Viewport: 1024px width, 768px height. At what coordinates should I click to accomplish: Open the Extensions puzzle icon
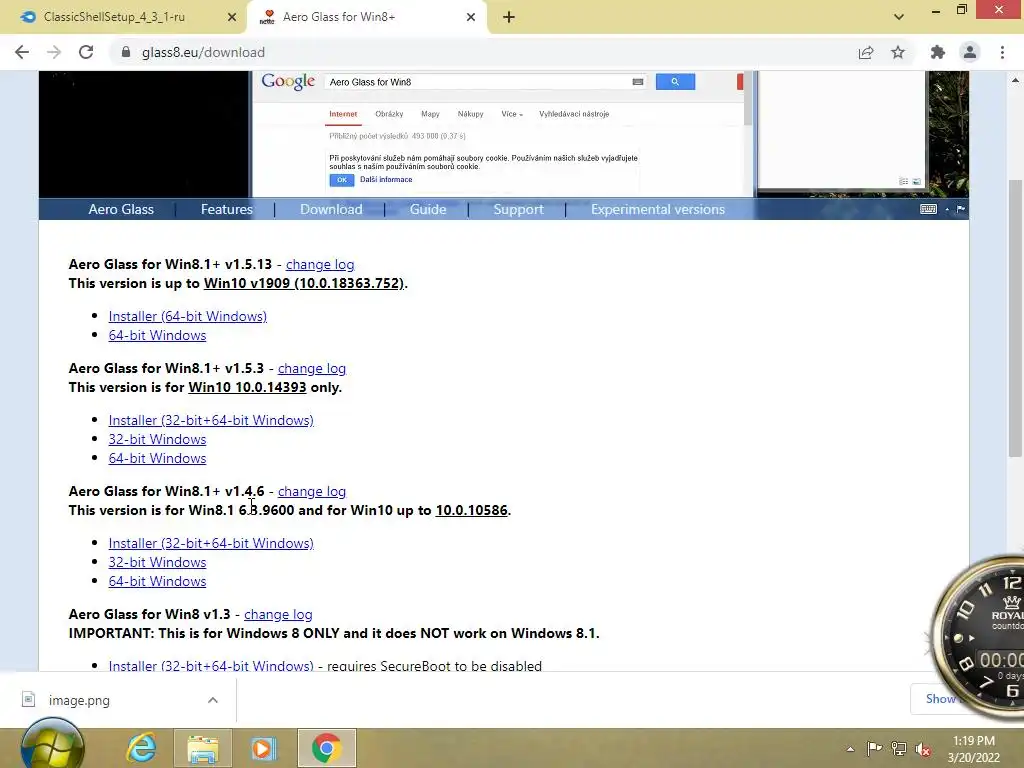point(938,52)
